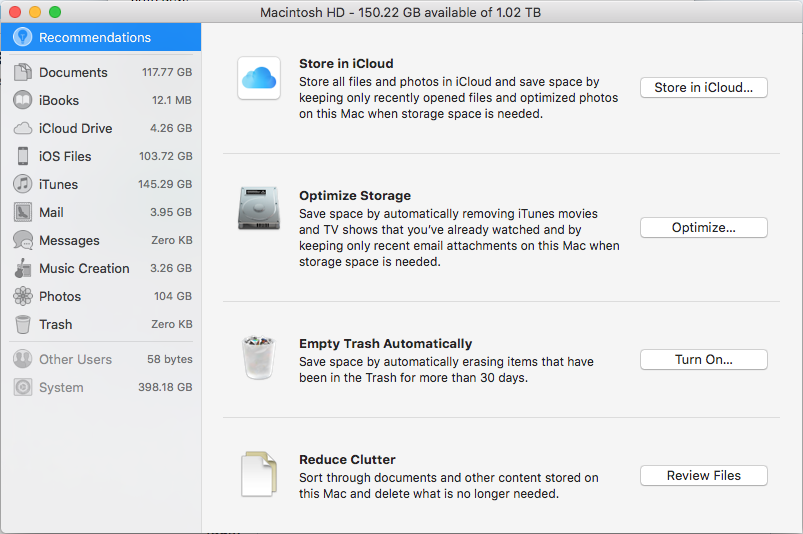
Task: Open the Messages label in the sidebar
Action: pos(69,240)
